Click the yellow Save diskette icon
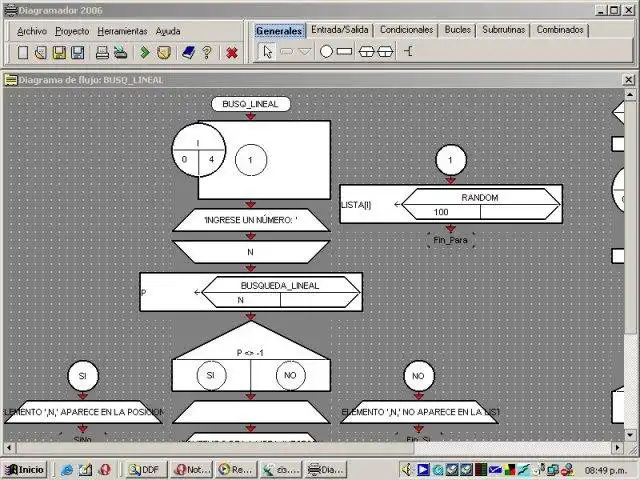 [x=59, y=53]
